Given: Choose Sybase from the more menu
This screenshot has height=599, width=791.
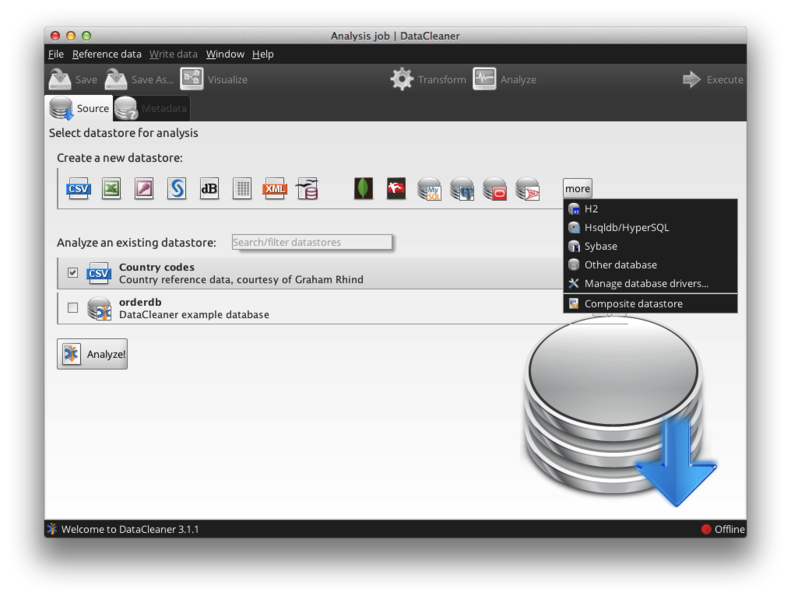Looking at the screenshot, I should pos(650,246).
